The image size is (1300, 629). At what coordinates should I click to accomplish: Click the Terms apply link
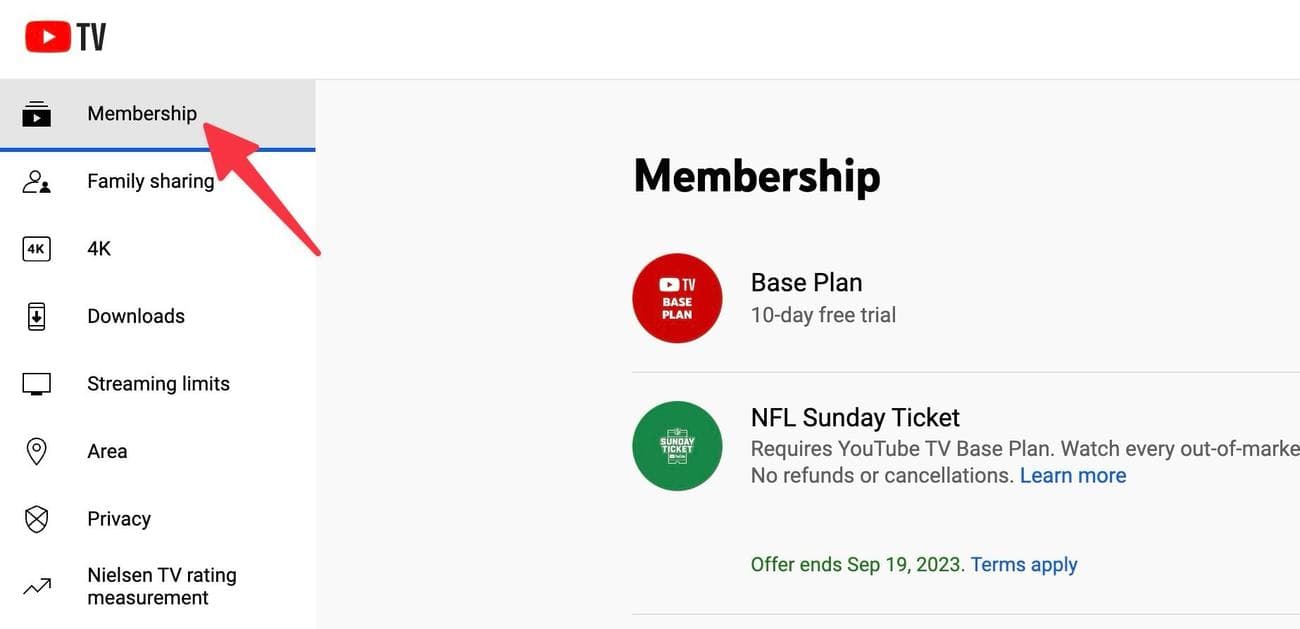click(x=1023, y=564)
